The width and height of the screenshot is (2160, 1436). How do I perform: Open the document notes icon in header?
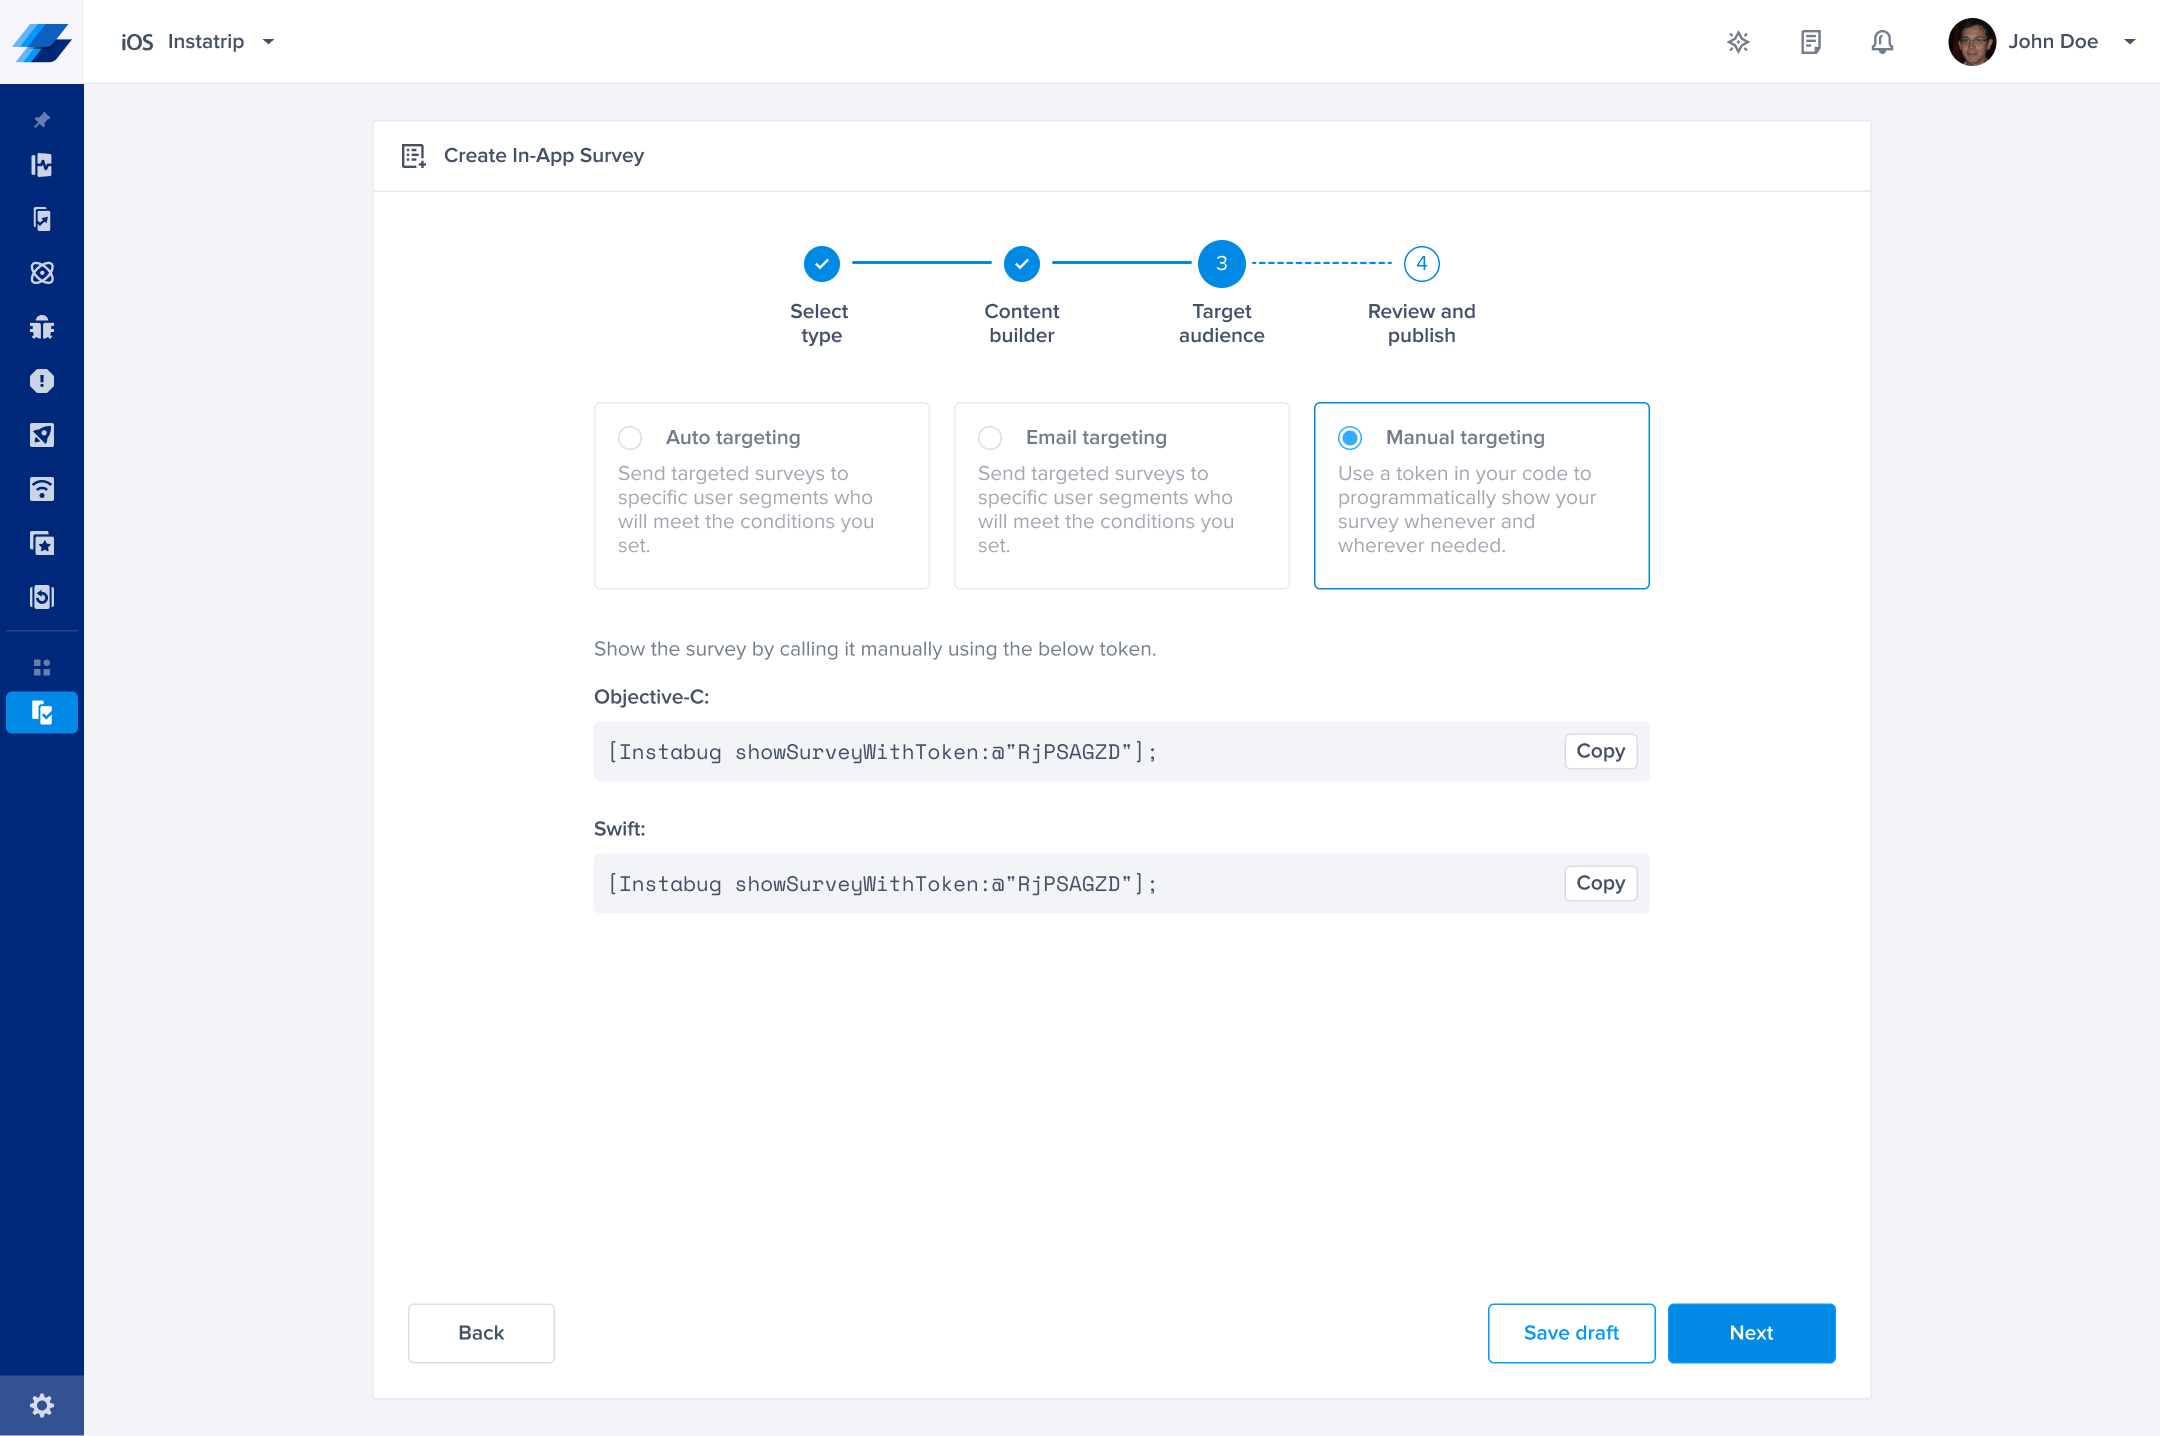tap(1810, 41)
